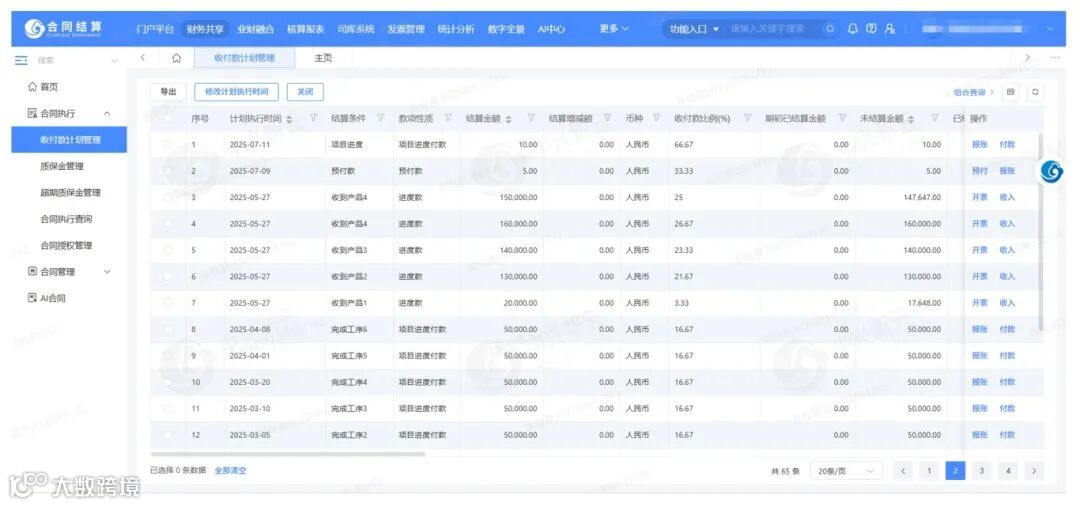Filter the 期初已结算金额 column
Image resolution: width=1080 pixels, height=506 pixels.
[842, 118]
